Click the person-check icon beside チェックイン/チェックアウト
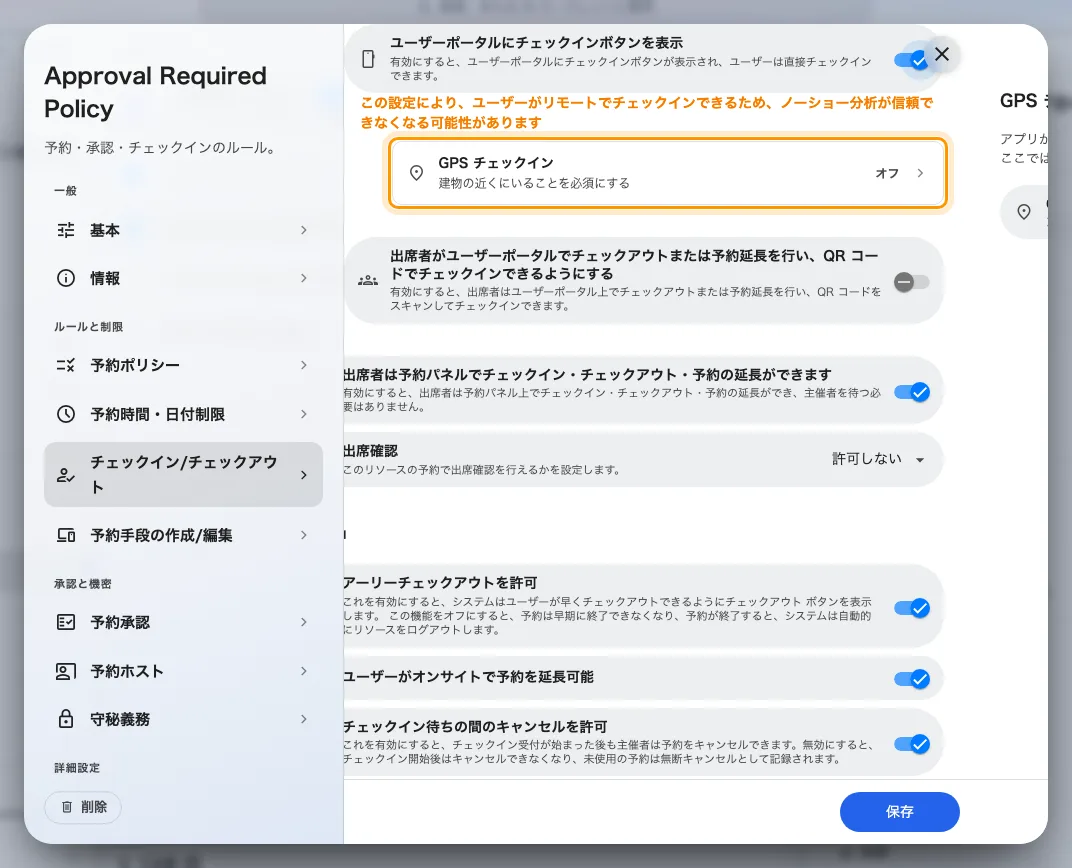 click(x=66, y=475)
